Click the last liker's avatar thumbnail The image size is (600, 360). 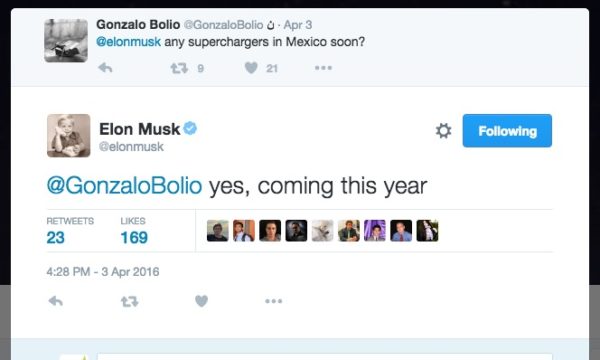pos(427,231)
